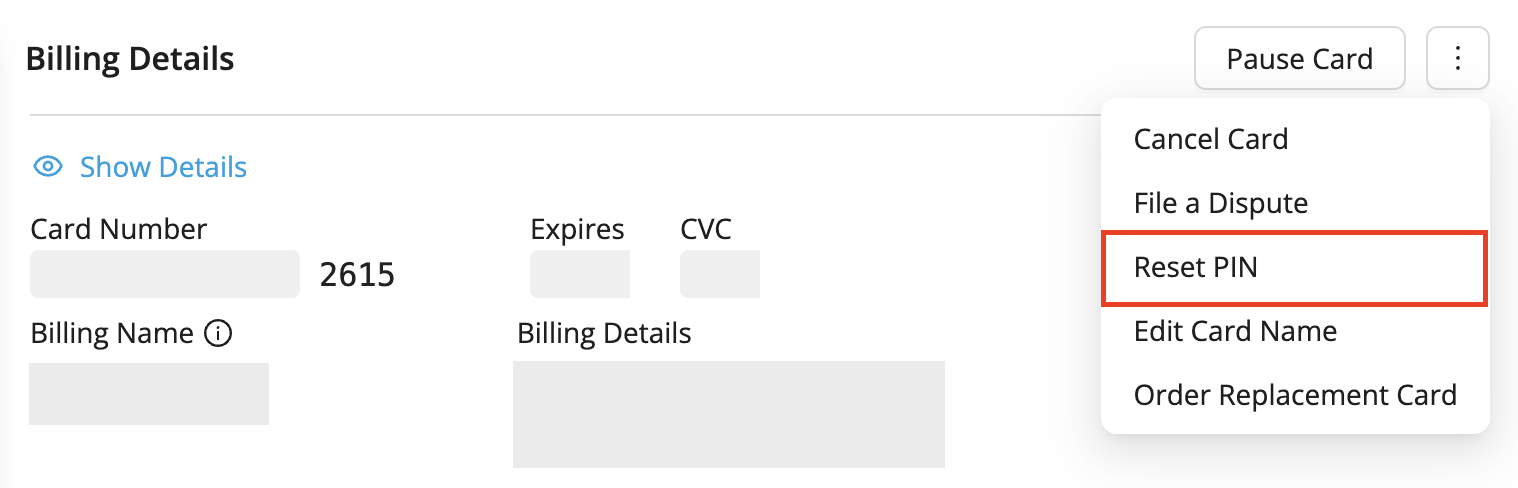This screenshot has height=488, width=1518.
Task: Click the Card Number label
Action: [x=119, y=229]
